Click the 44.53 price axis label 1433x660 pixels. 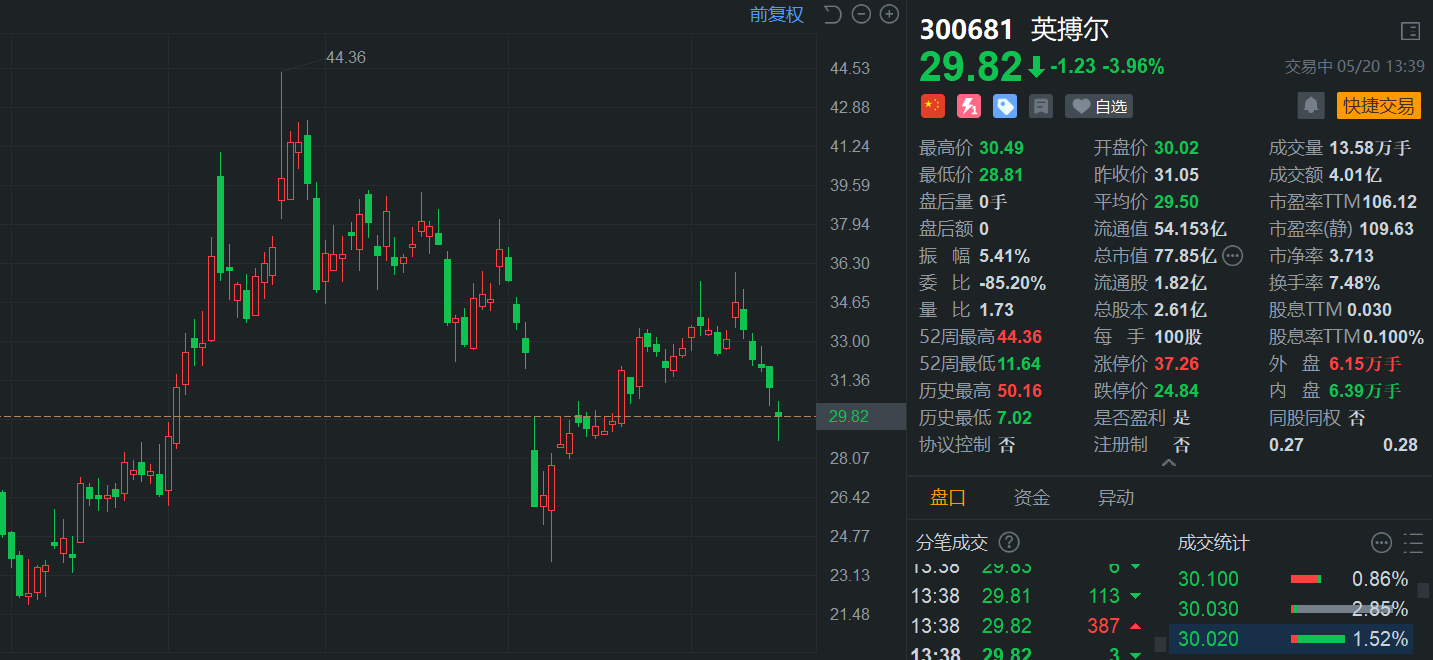pos(850,68)
